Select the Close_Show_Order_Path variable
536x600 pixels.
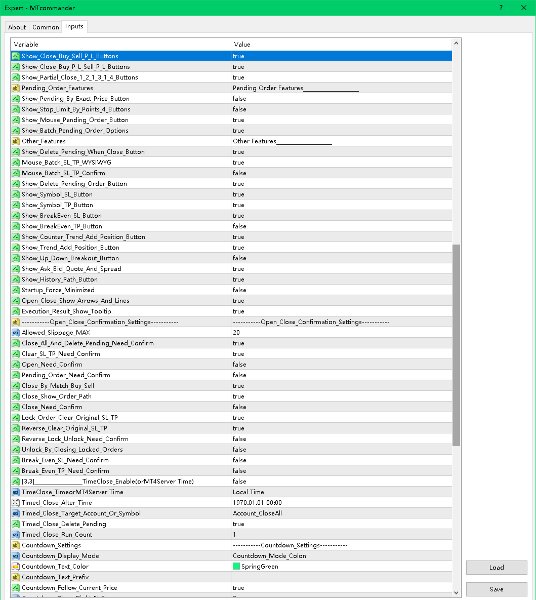[56, 396]
